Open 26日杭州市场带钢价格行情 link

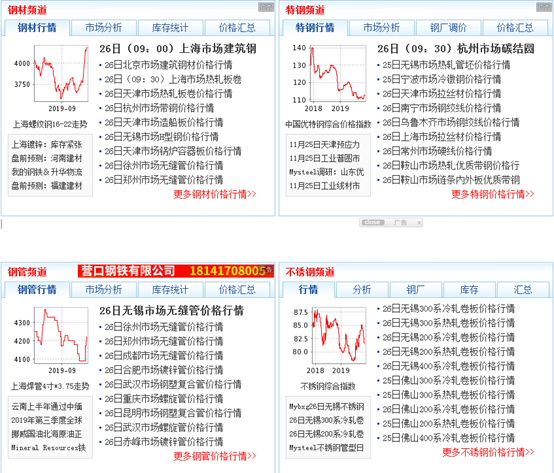(x=159, y=108)
